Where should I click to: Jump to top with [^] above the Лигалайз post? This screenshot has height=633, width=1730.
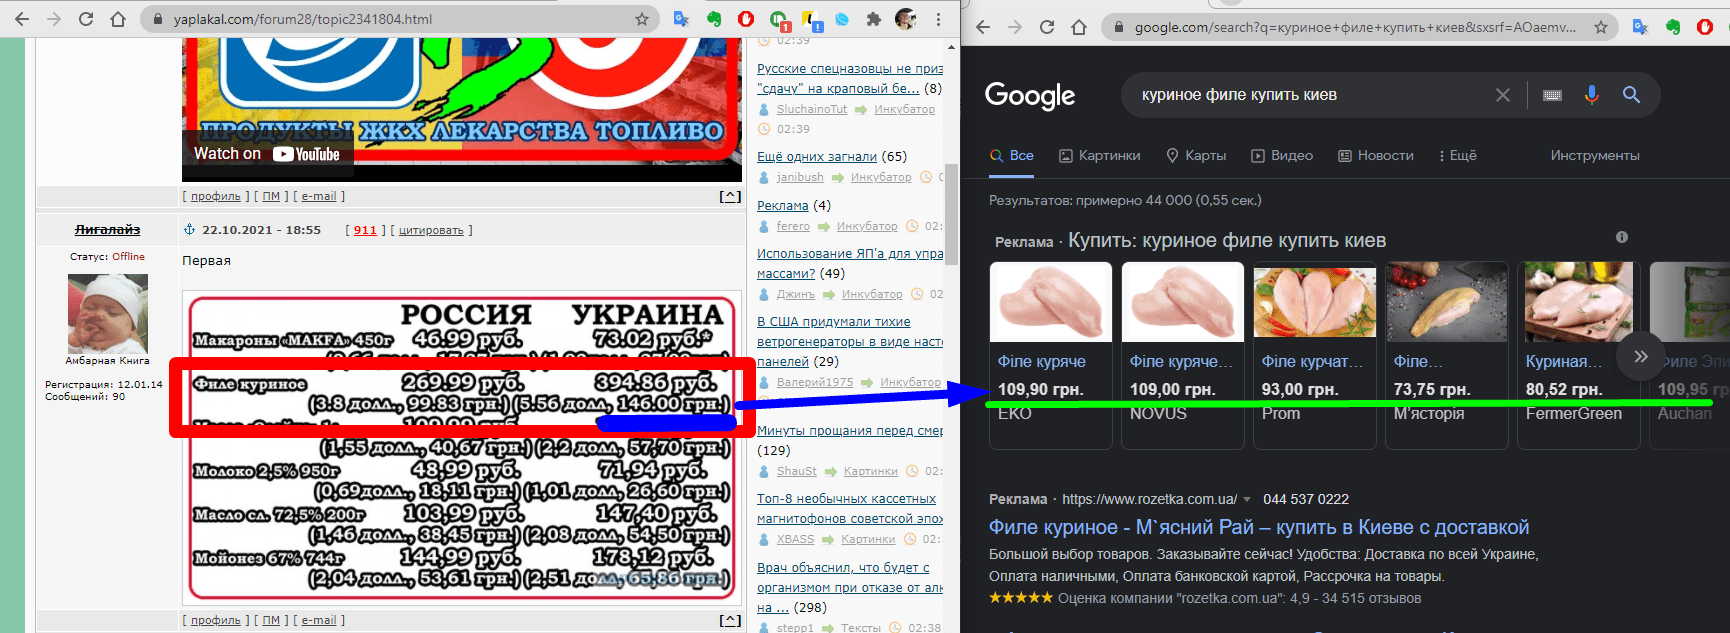pyautogui.click(x=731, y=196)
